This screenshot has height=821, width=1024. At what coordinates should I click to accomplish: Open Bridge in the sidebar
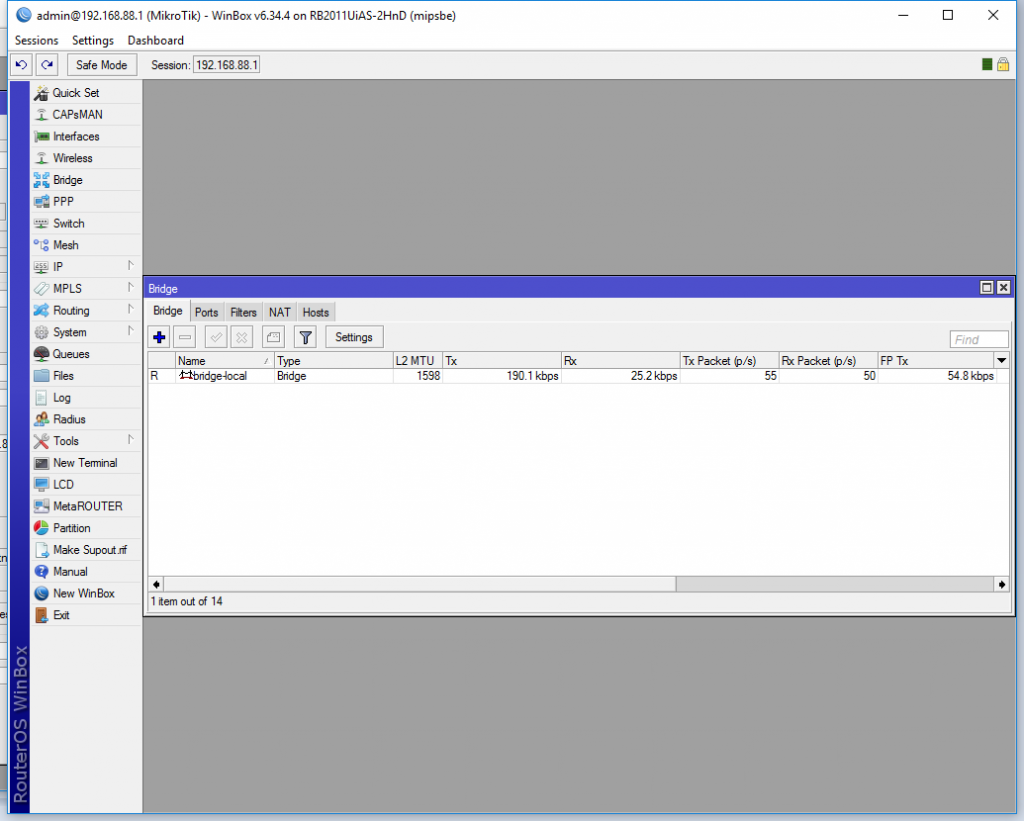pos(86,180)
